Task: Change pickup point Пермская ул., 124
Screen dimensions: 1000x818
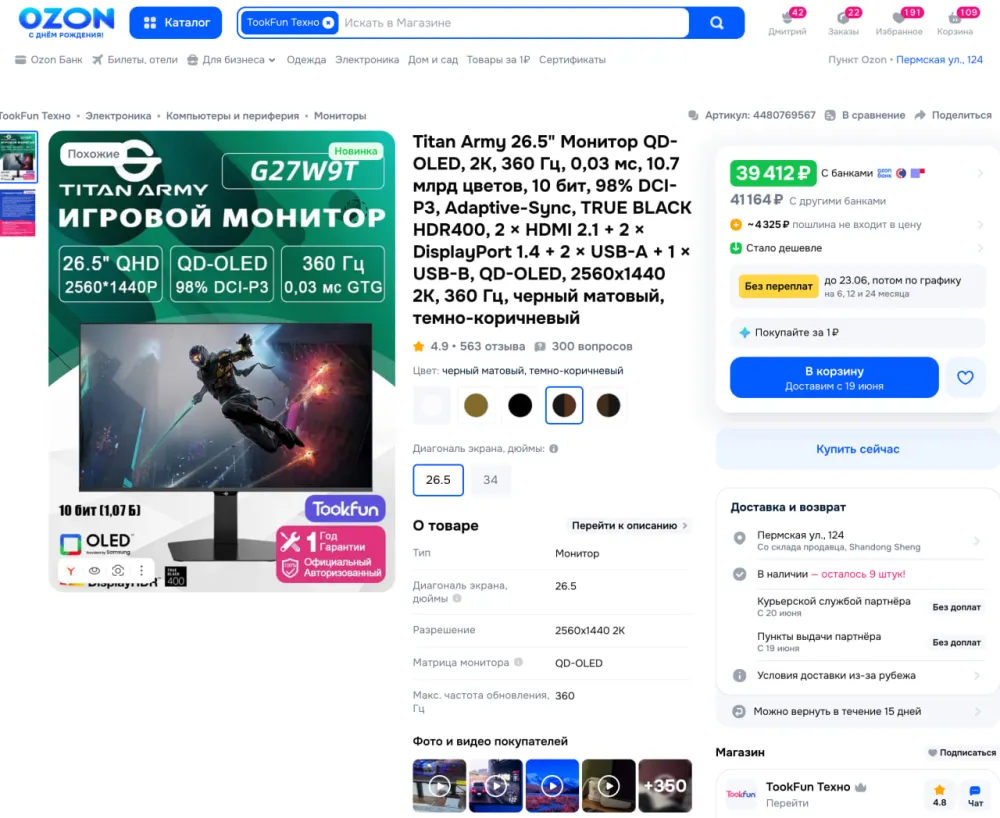Action: (939, 59)
